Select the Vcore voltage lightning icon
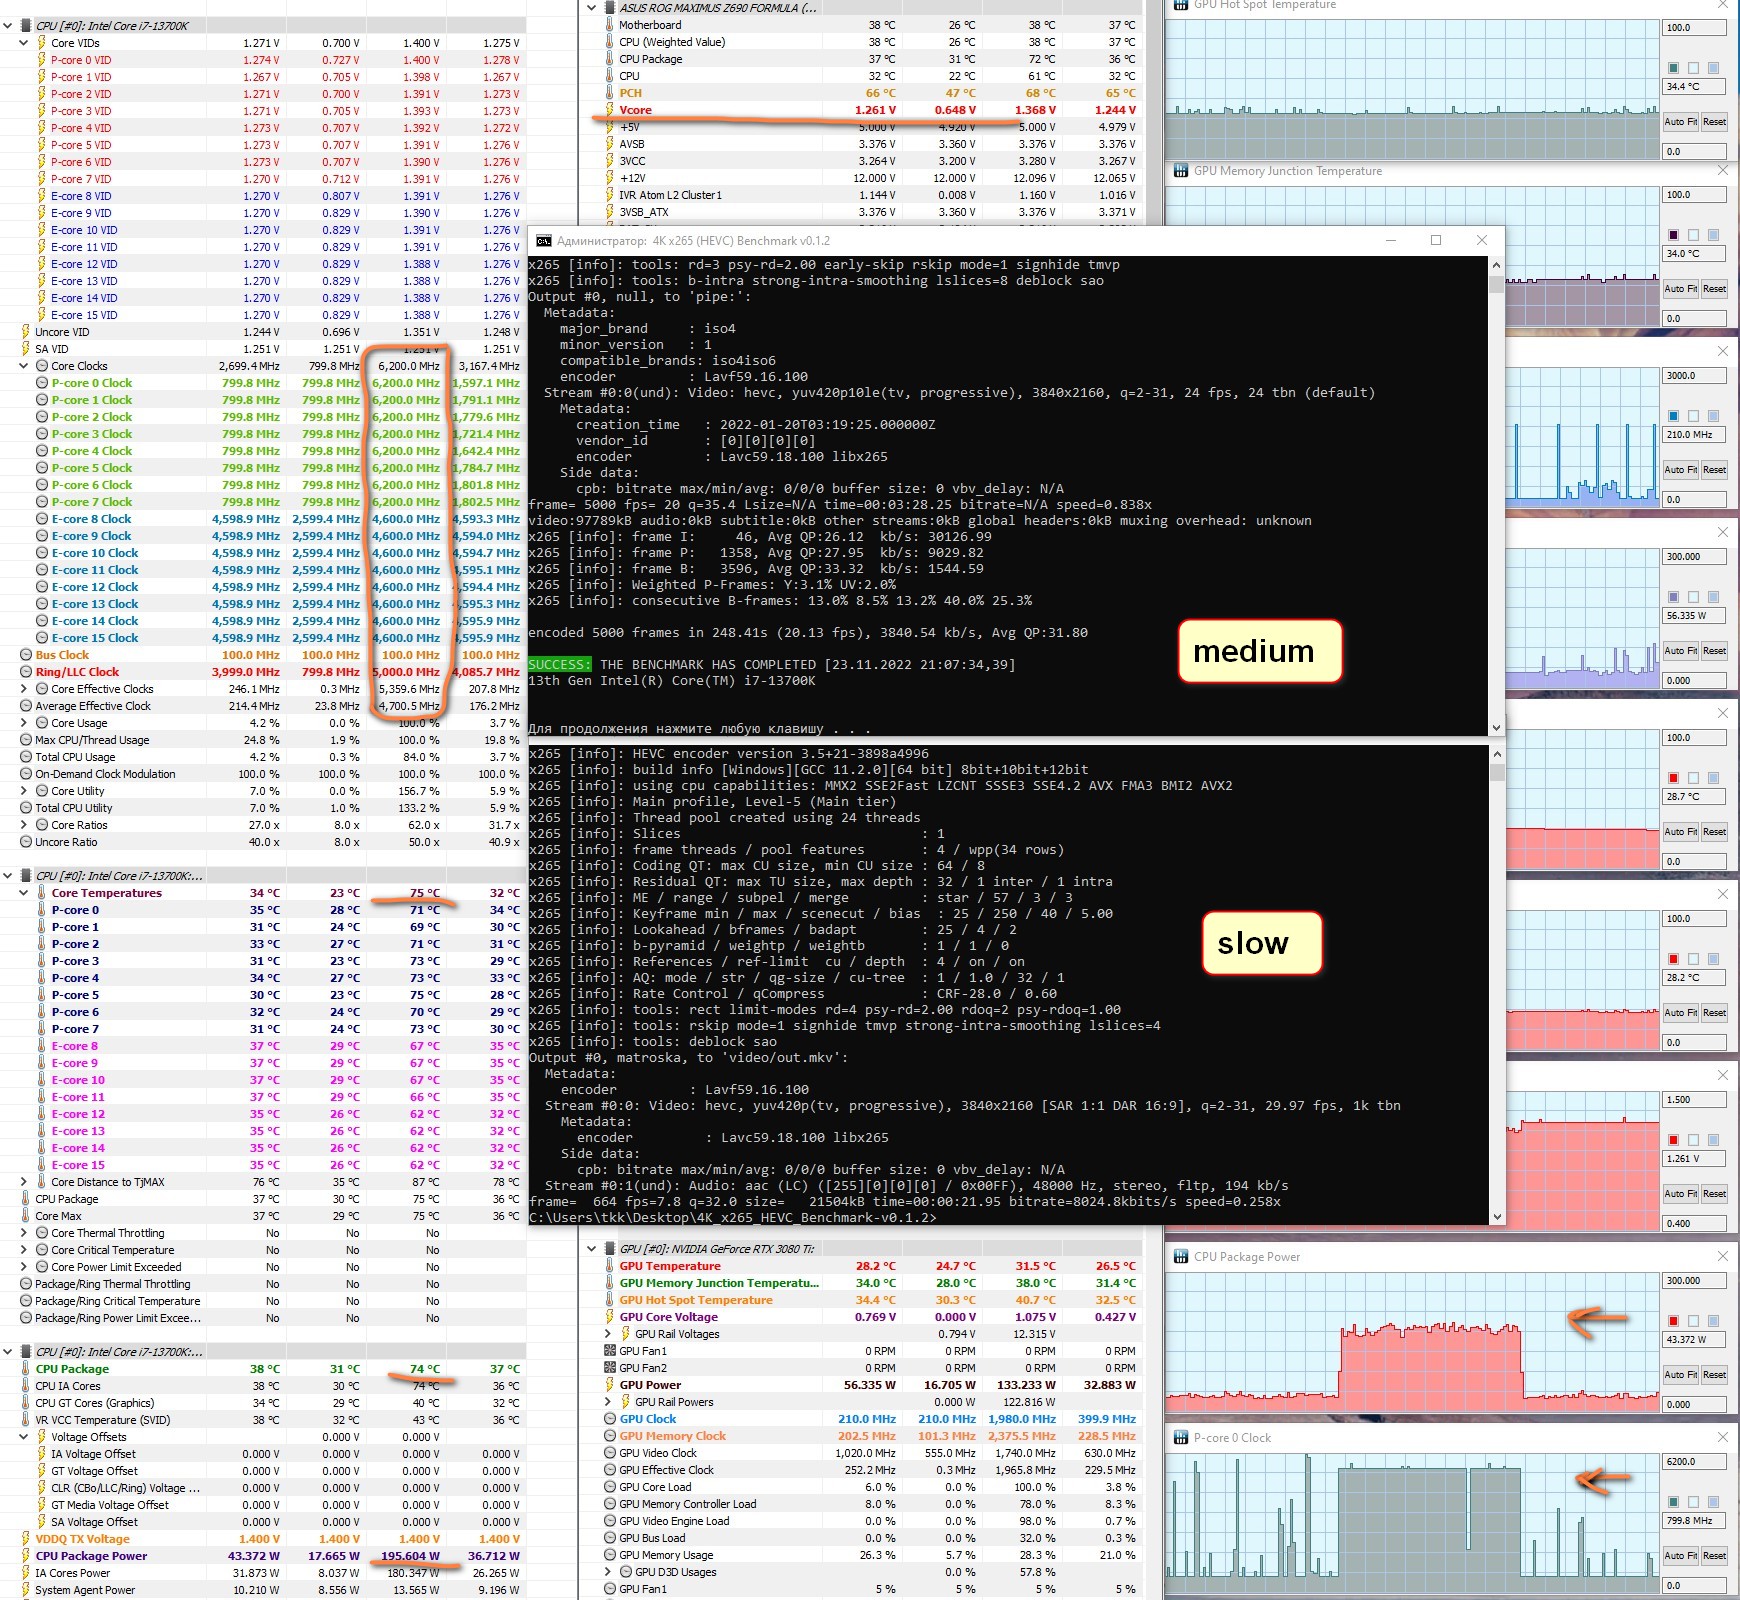Image resolution: width=1740 pixels, height=1600 pixels. [x=609, y=110]
